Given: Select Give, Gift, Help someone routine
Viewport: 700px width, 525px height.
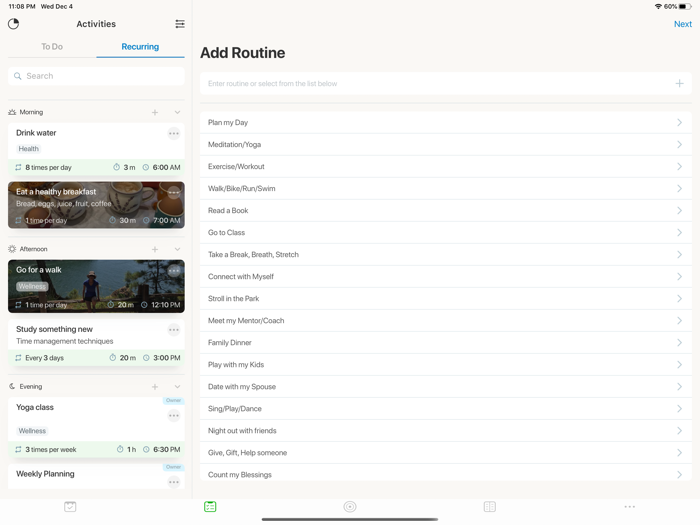Looking at the screenshot, I should click(446, 453).
